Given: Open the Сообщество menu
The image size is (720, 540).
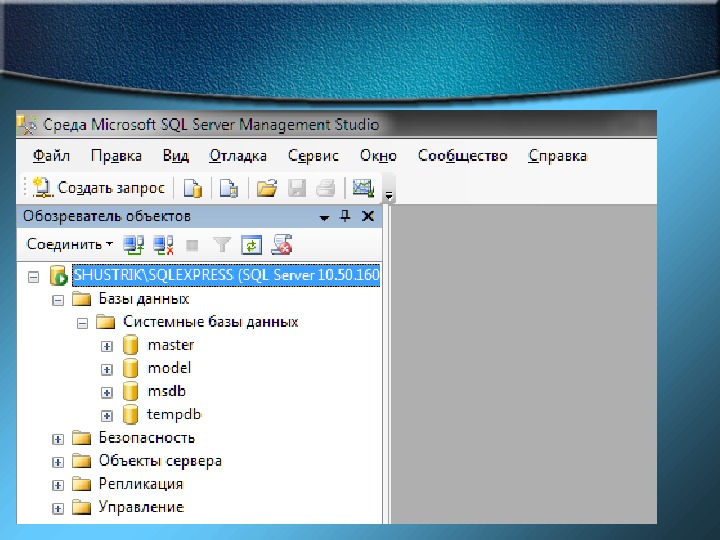Looking at the screenshot, I should click(462, 156).
